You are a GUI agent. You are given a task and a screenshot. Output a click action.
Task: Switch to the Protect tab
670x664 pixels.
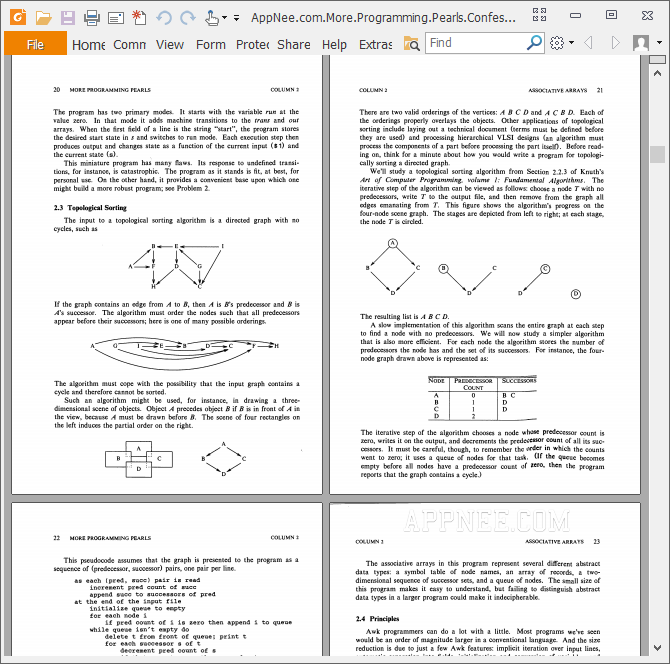click(252, 44)
